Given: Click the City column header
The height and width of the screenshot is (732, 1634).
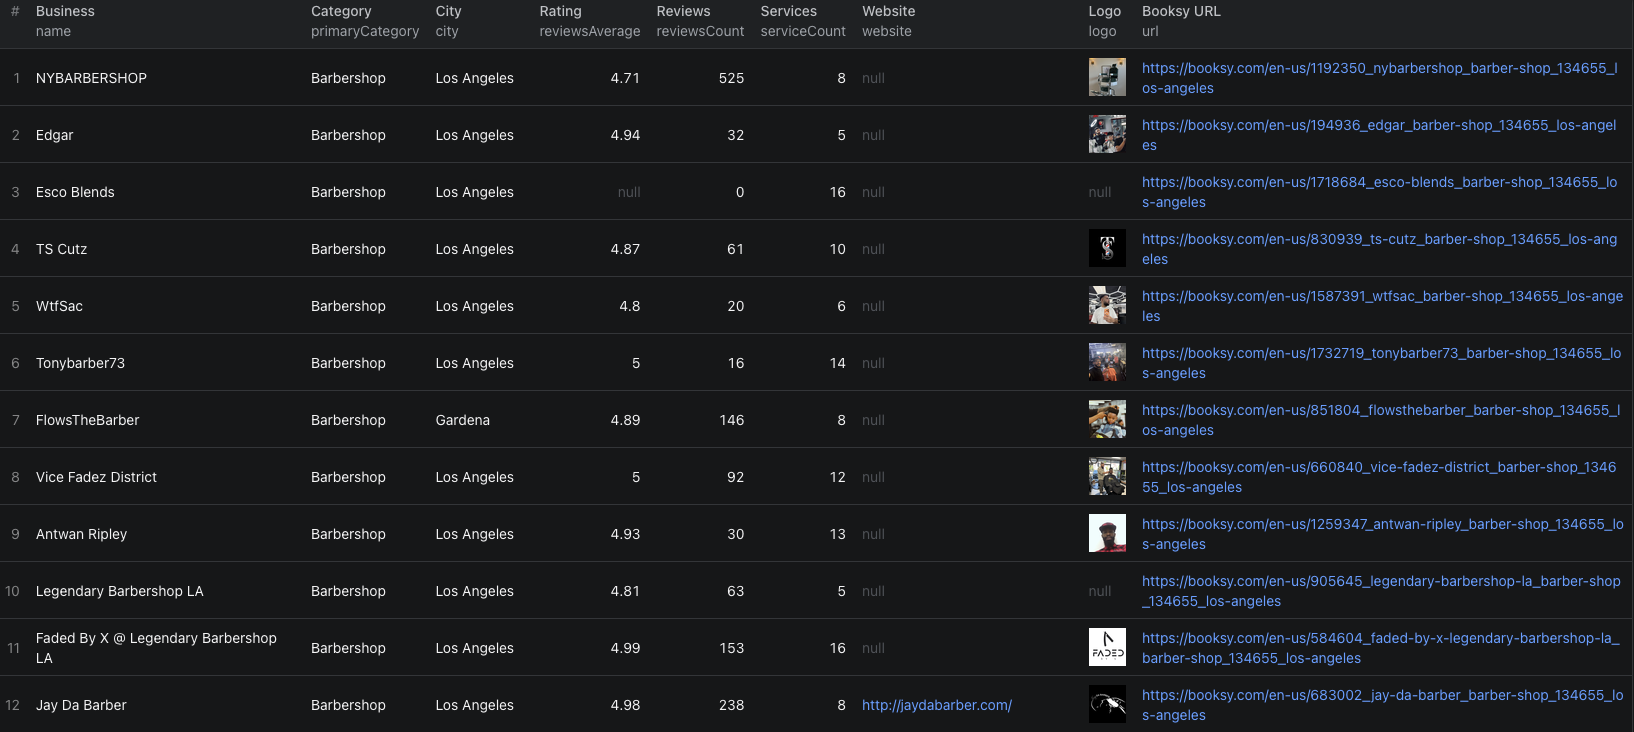Looking at the screenshot, I should coord(448,21).
